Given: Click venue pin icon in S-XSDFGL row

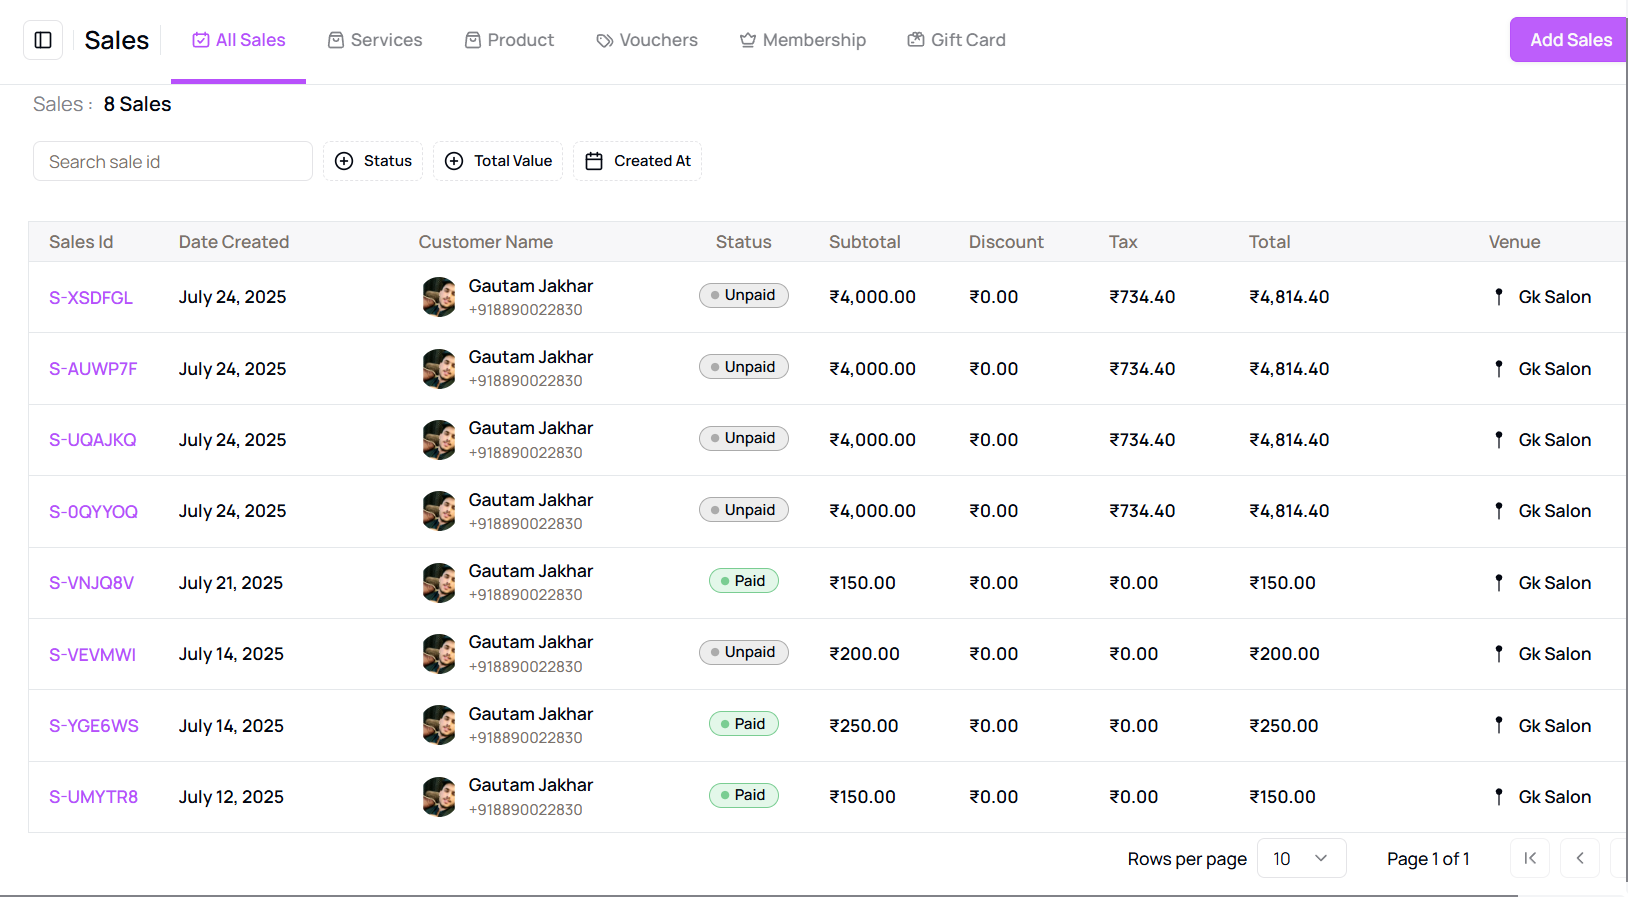Looking at the screenshot, I should click(1499, 297).
